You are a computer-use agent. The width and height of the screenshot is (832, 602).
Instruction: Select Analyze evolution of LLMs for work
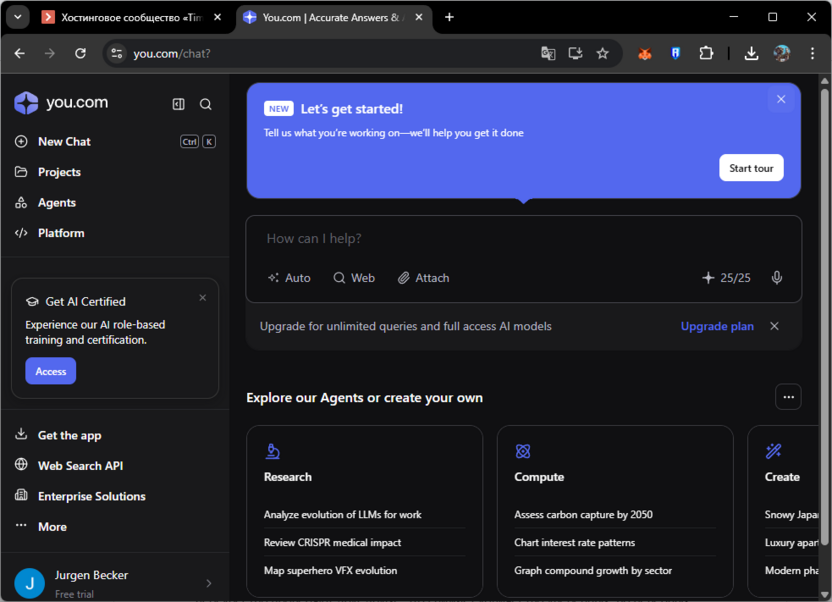point(343,514)
